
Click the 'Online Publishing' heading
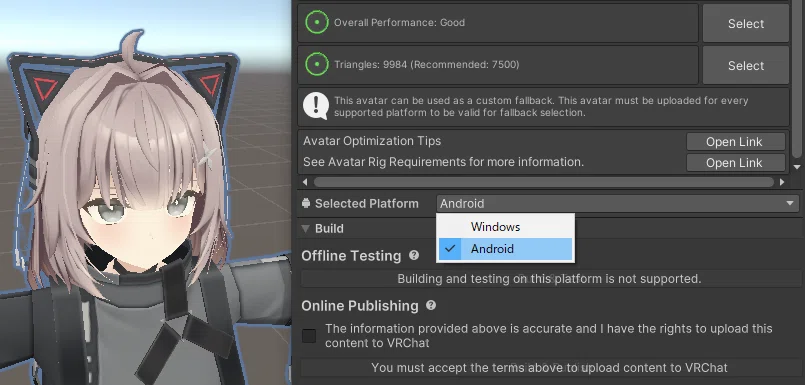[x=360, y=306]
